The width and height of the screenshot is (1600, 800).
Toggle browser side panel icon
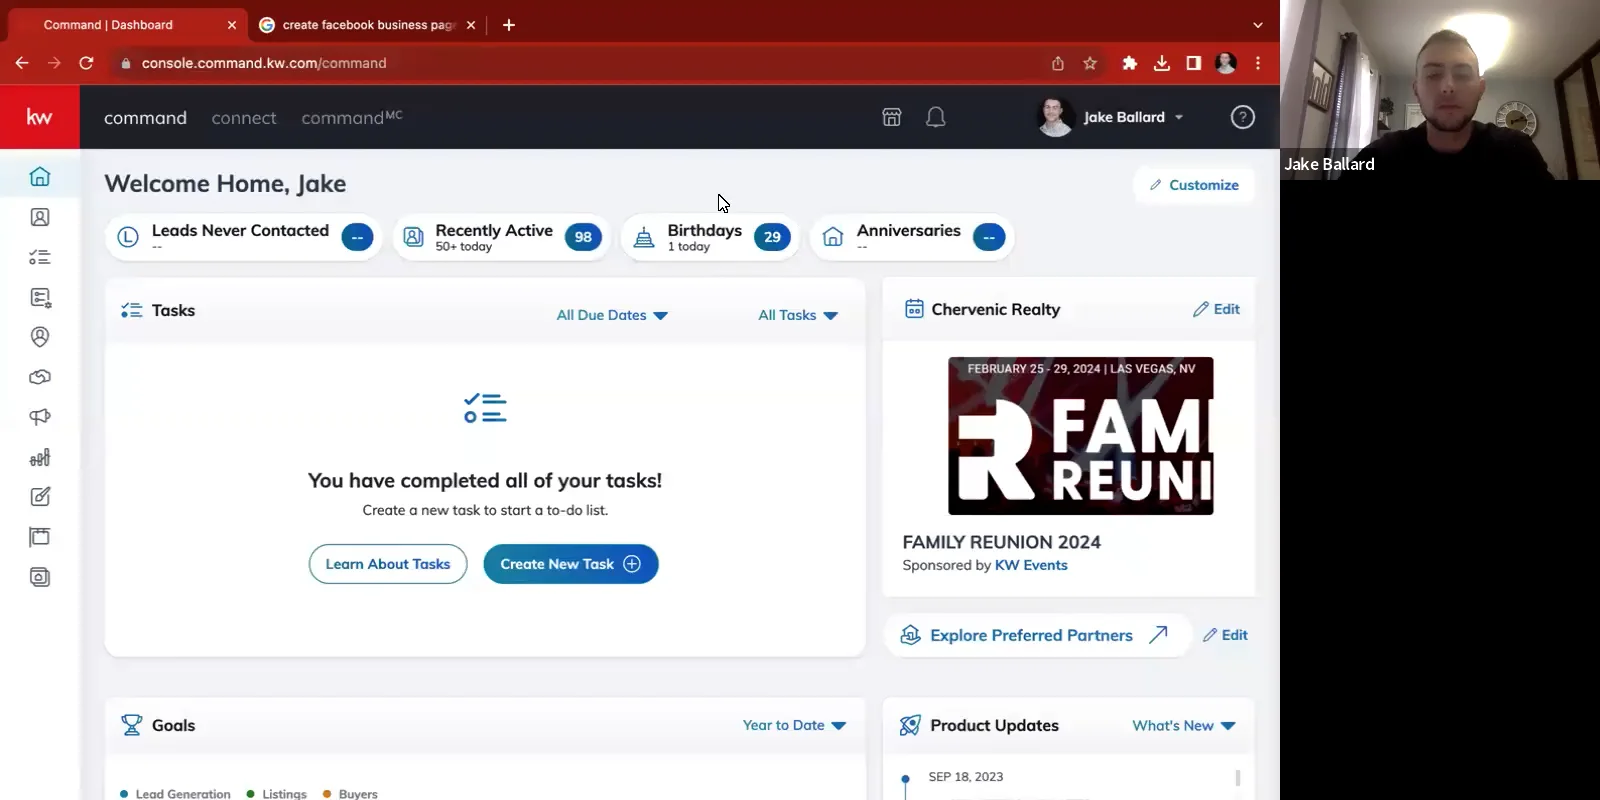pyautogui.click(x=1194, y=63)
